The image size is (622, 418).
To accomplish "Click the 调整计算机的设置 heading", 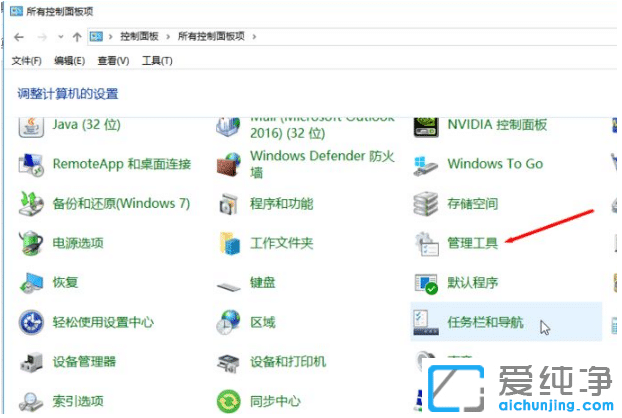I will [x=68, y=94].
